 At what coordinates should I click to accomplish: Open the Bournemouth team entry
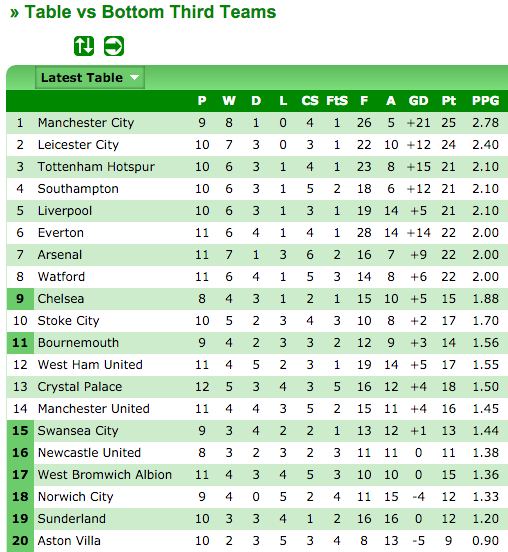(x=78, y=343)
